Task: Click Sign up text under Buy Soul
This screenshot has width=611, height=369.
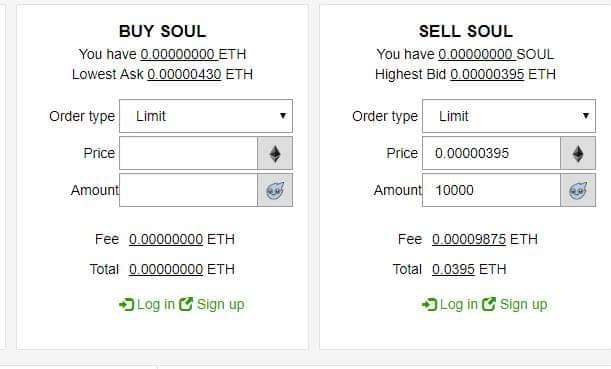Action: tap(221, 304)
